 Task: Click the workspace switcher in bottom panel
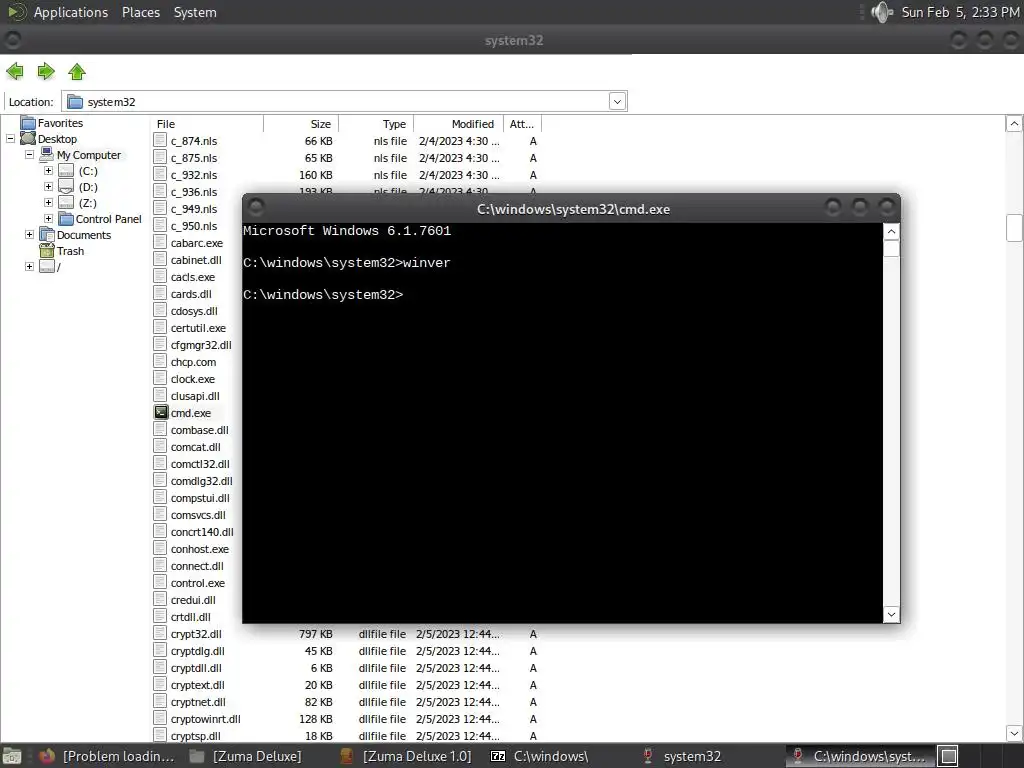coord(949,756)
